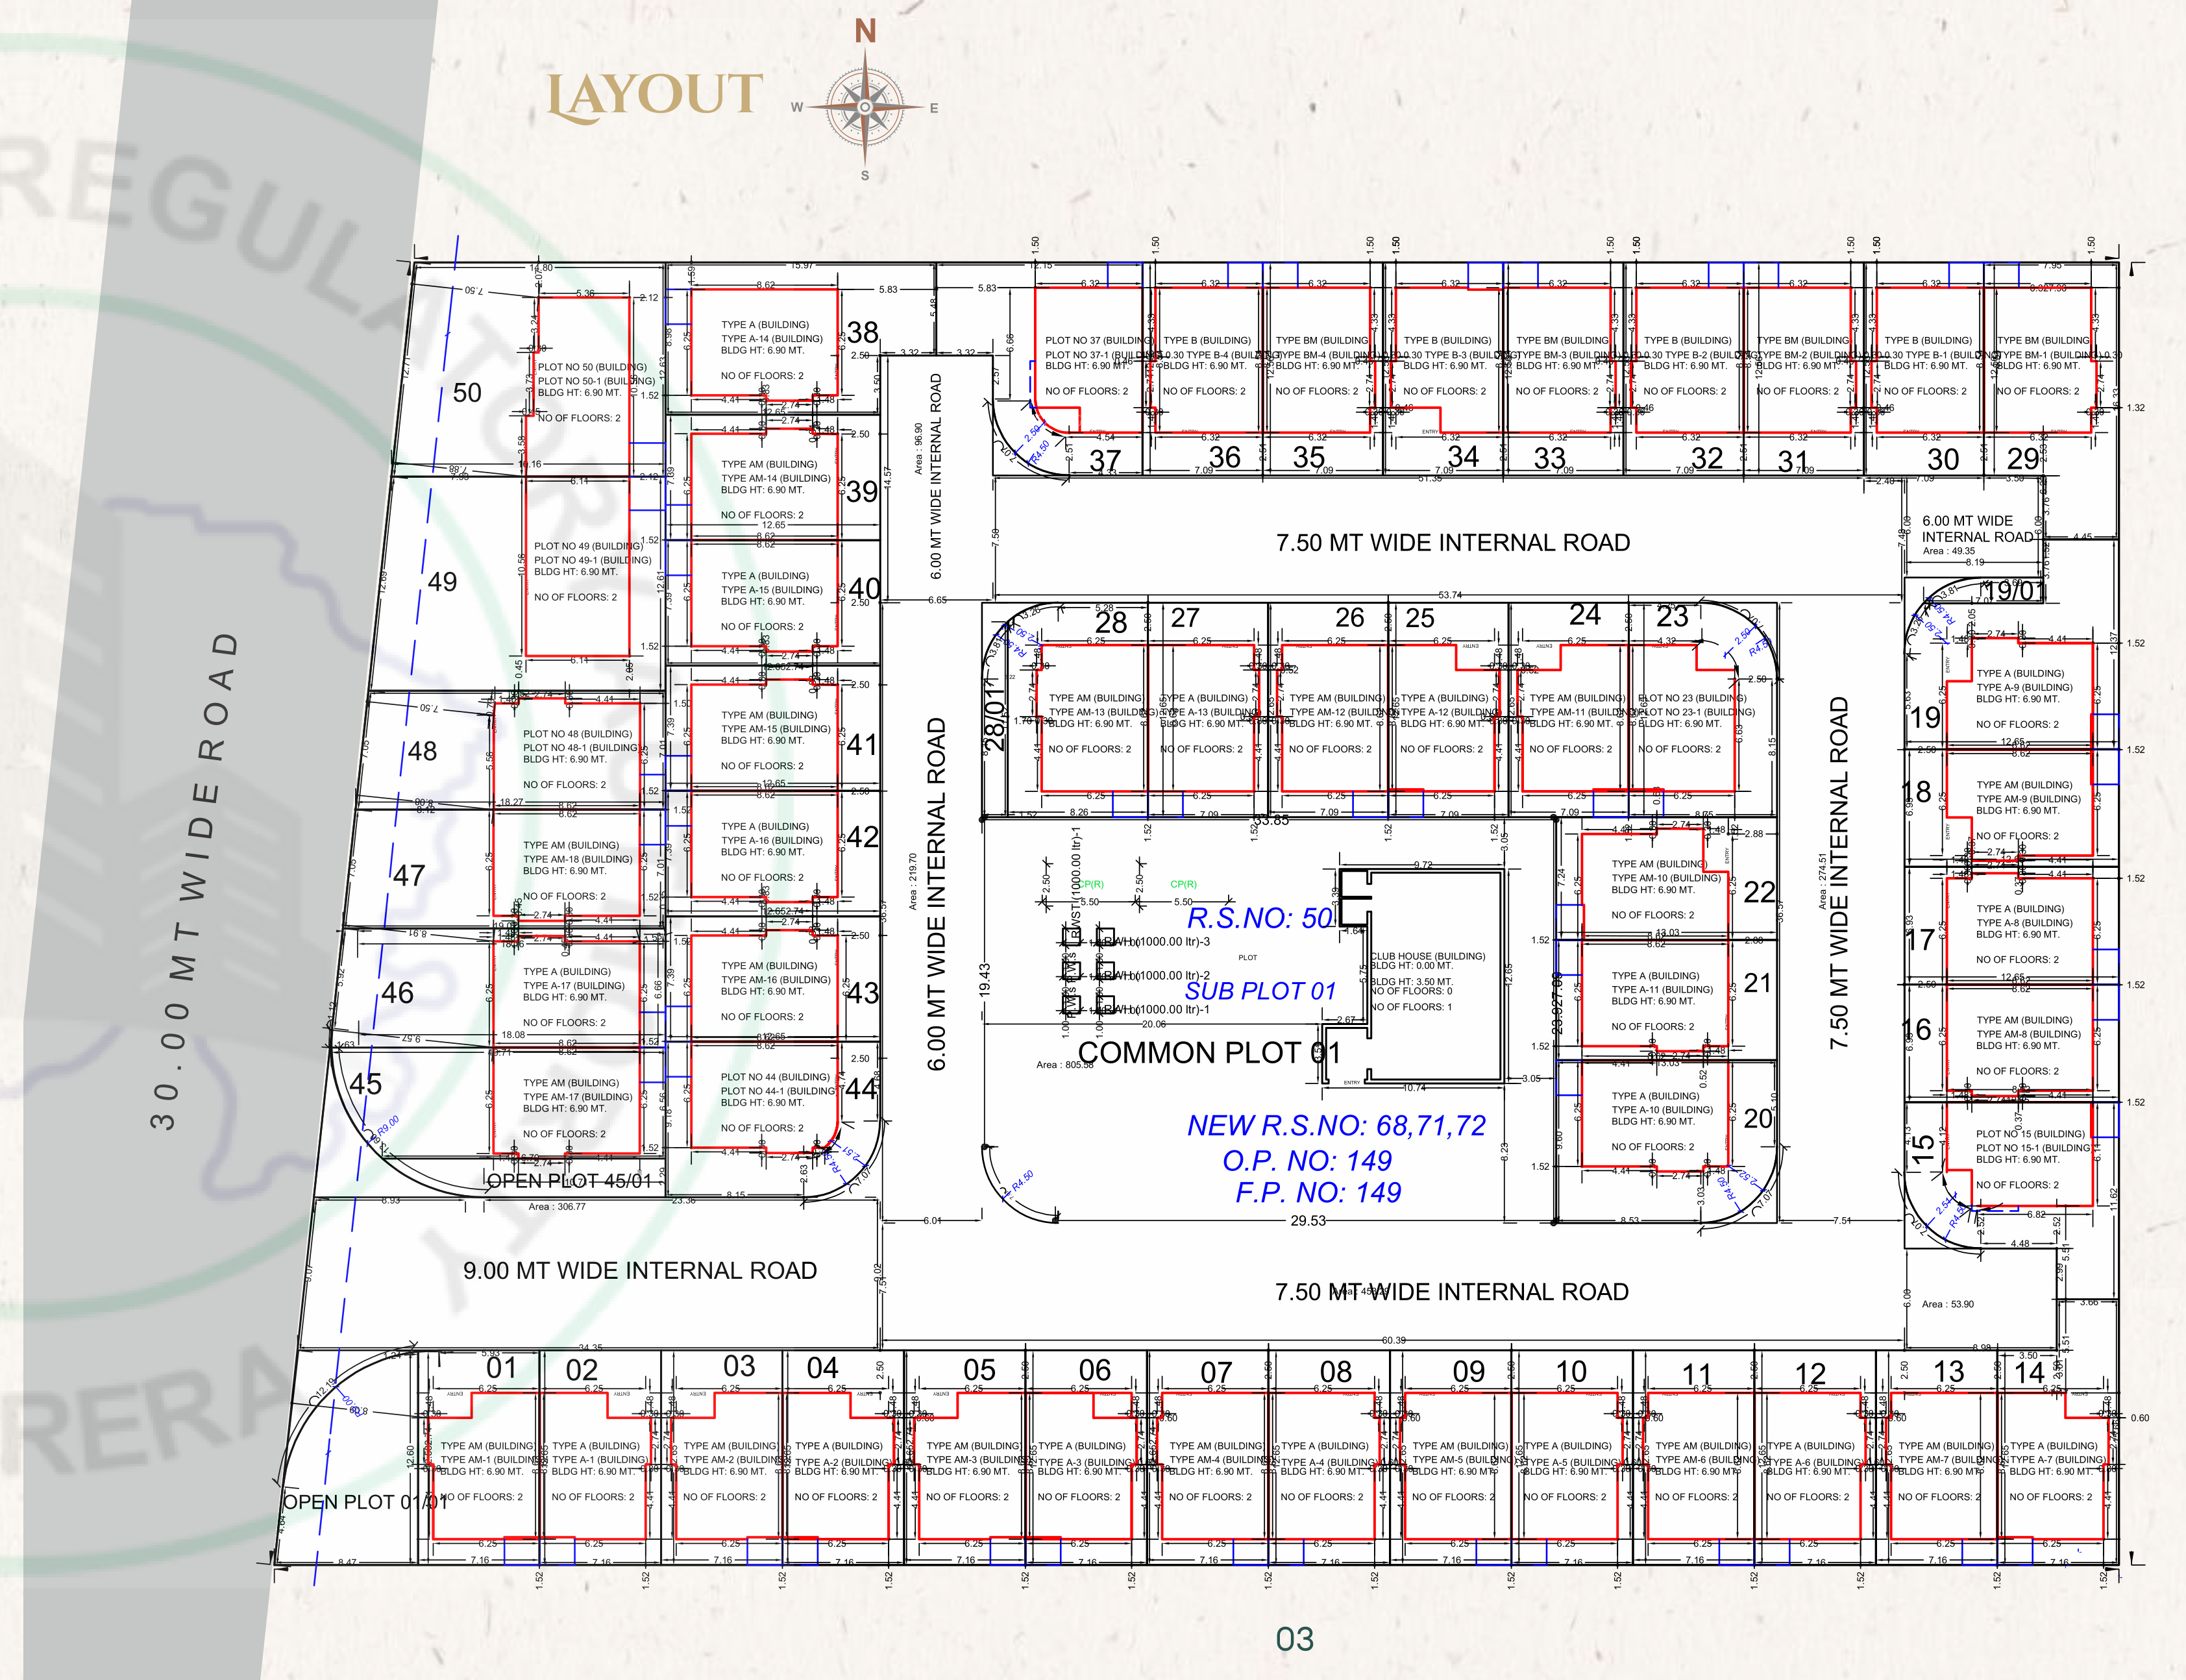Select the PLOT NO 44 (BUILDING) text

coord(775,1077)
